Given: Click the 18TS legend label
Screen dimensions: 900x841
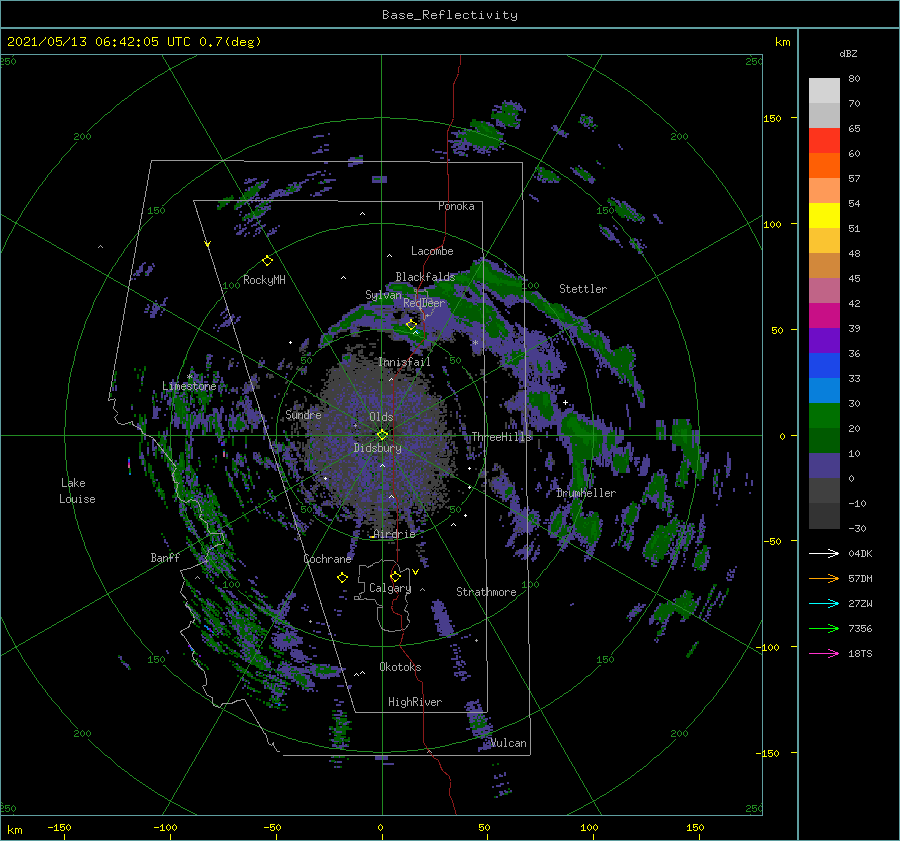Looking at the screenshot, I should [860, 653].
